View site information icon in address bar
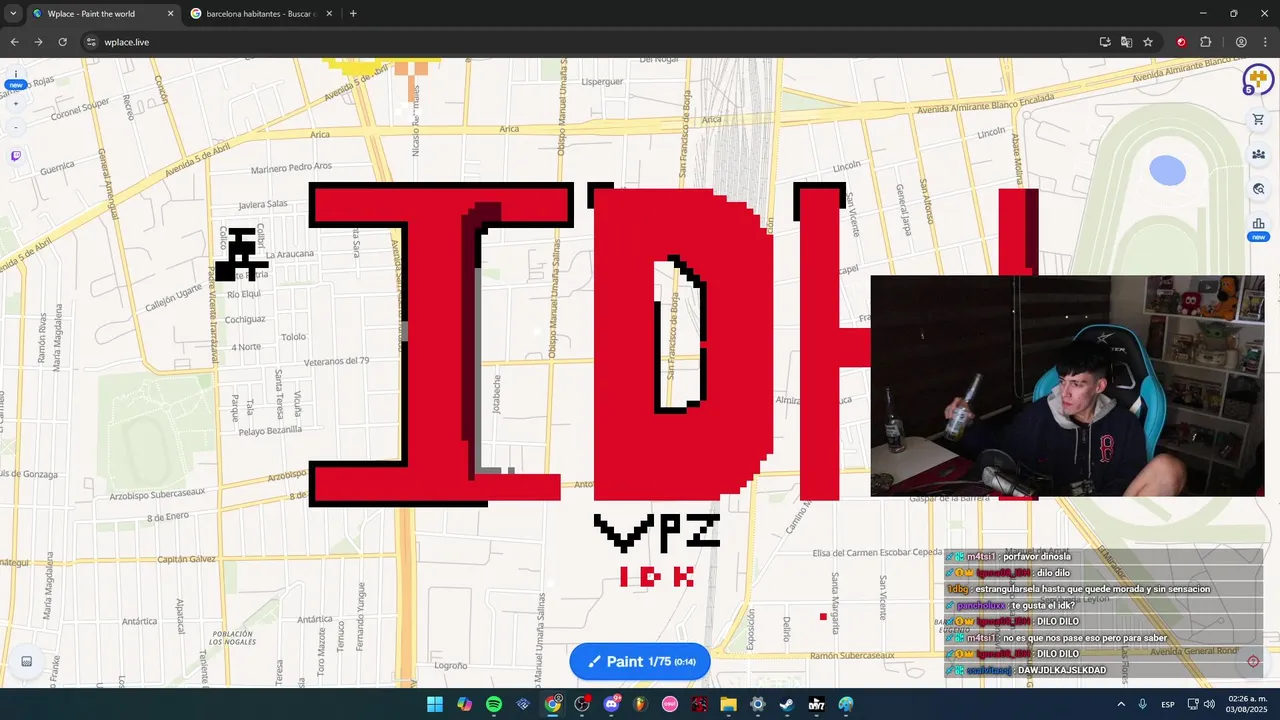 [91, 42]
